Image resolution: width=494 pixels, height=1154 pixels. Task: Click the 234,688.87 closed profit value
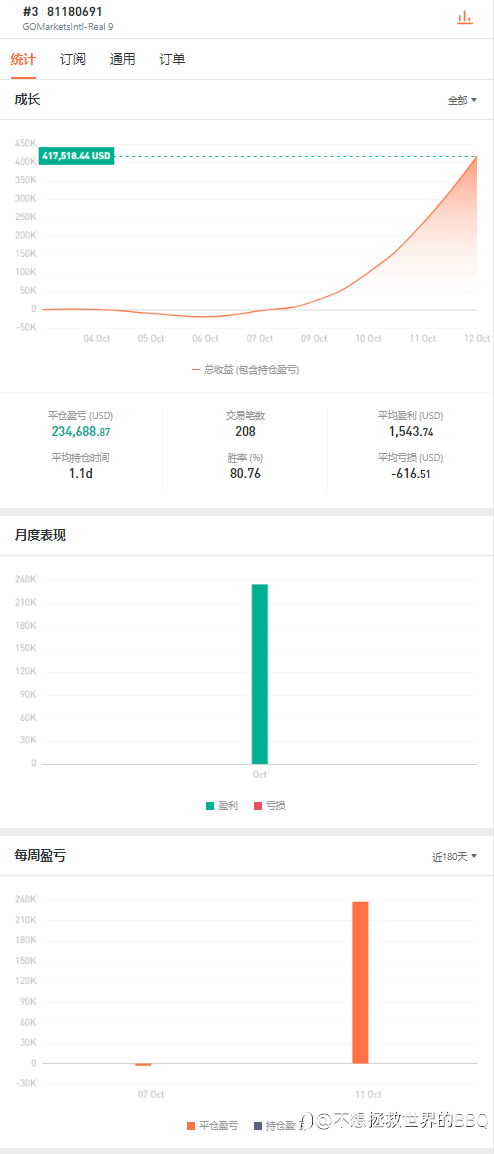point(81,431)
